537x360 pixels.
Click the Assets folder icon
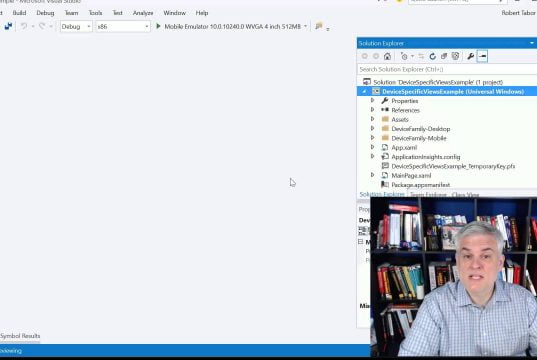(x=385, y=119)
